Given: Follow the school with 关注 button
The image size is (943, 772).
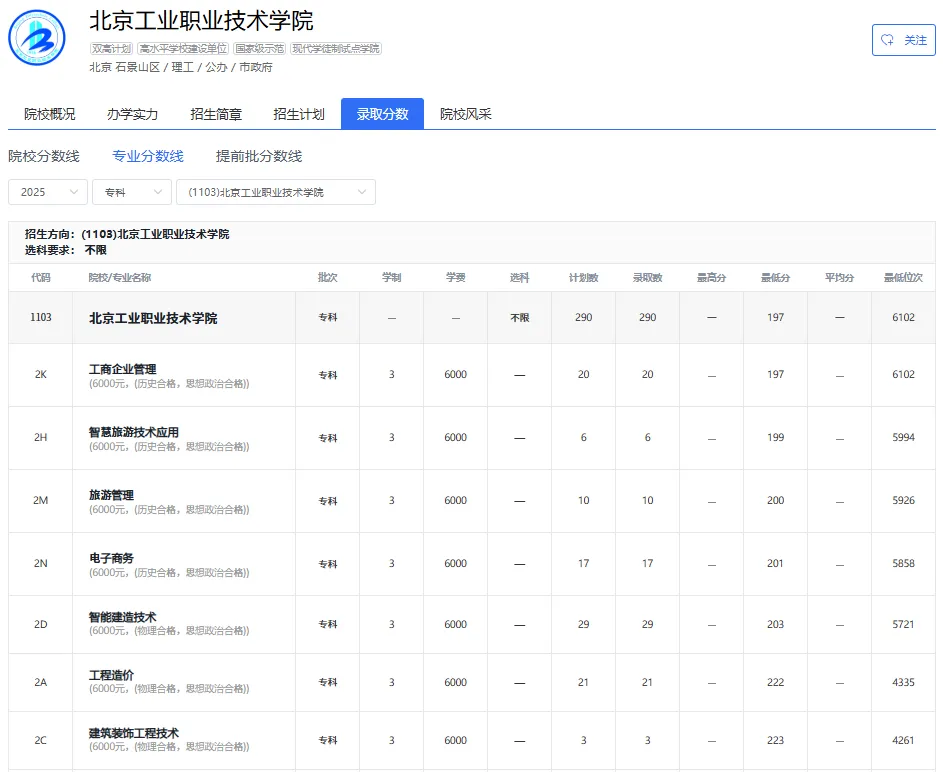Looking at the screenshot, I should [x=903, y=40].
